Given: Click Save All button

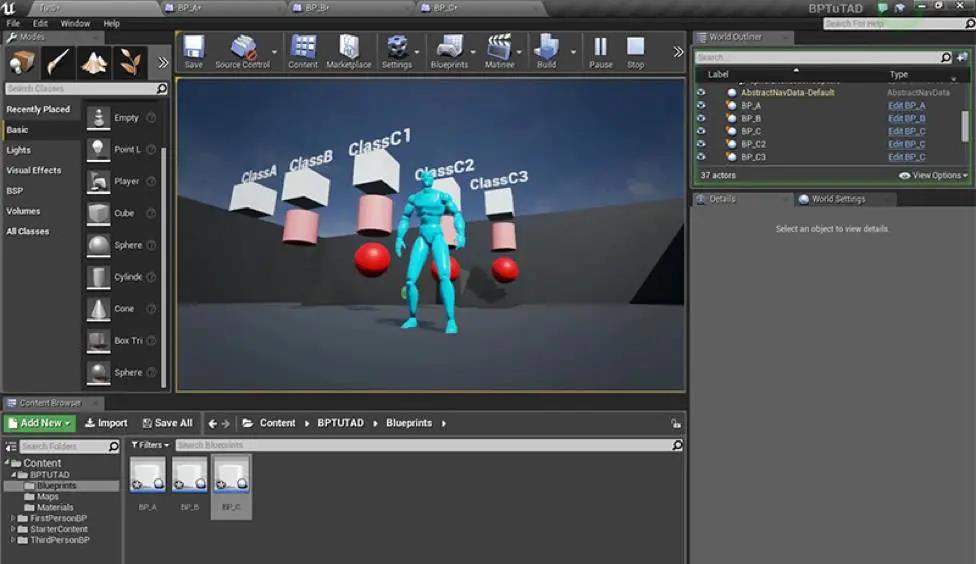Looking at the screenshot, I should click(167, 423).
